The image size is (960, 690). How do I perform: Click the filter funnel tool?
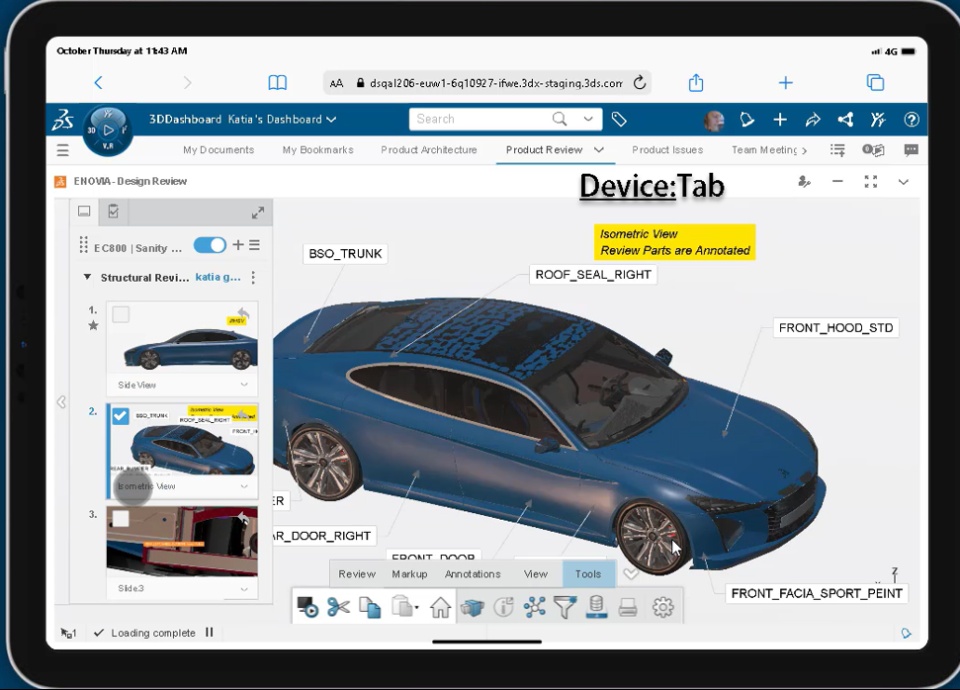point(564,607)
